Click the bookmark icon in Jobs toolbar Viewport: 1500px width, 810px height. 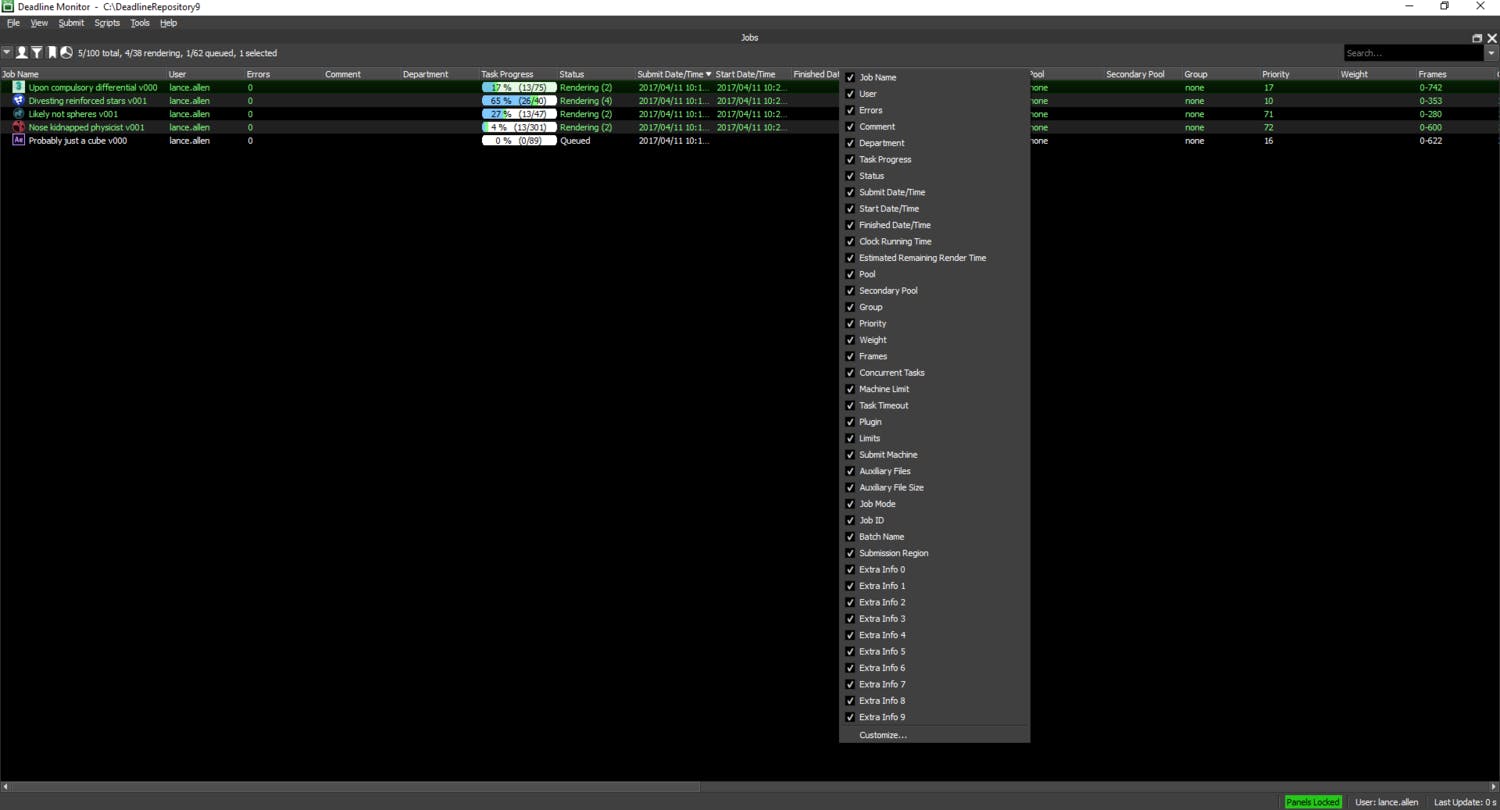[52, 53]
